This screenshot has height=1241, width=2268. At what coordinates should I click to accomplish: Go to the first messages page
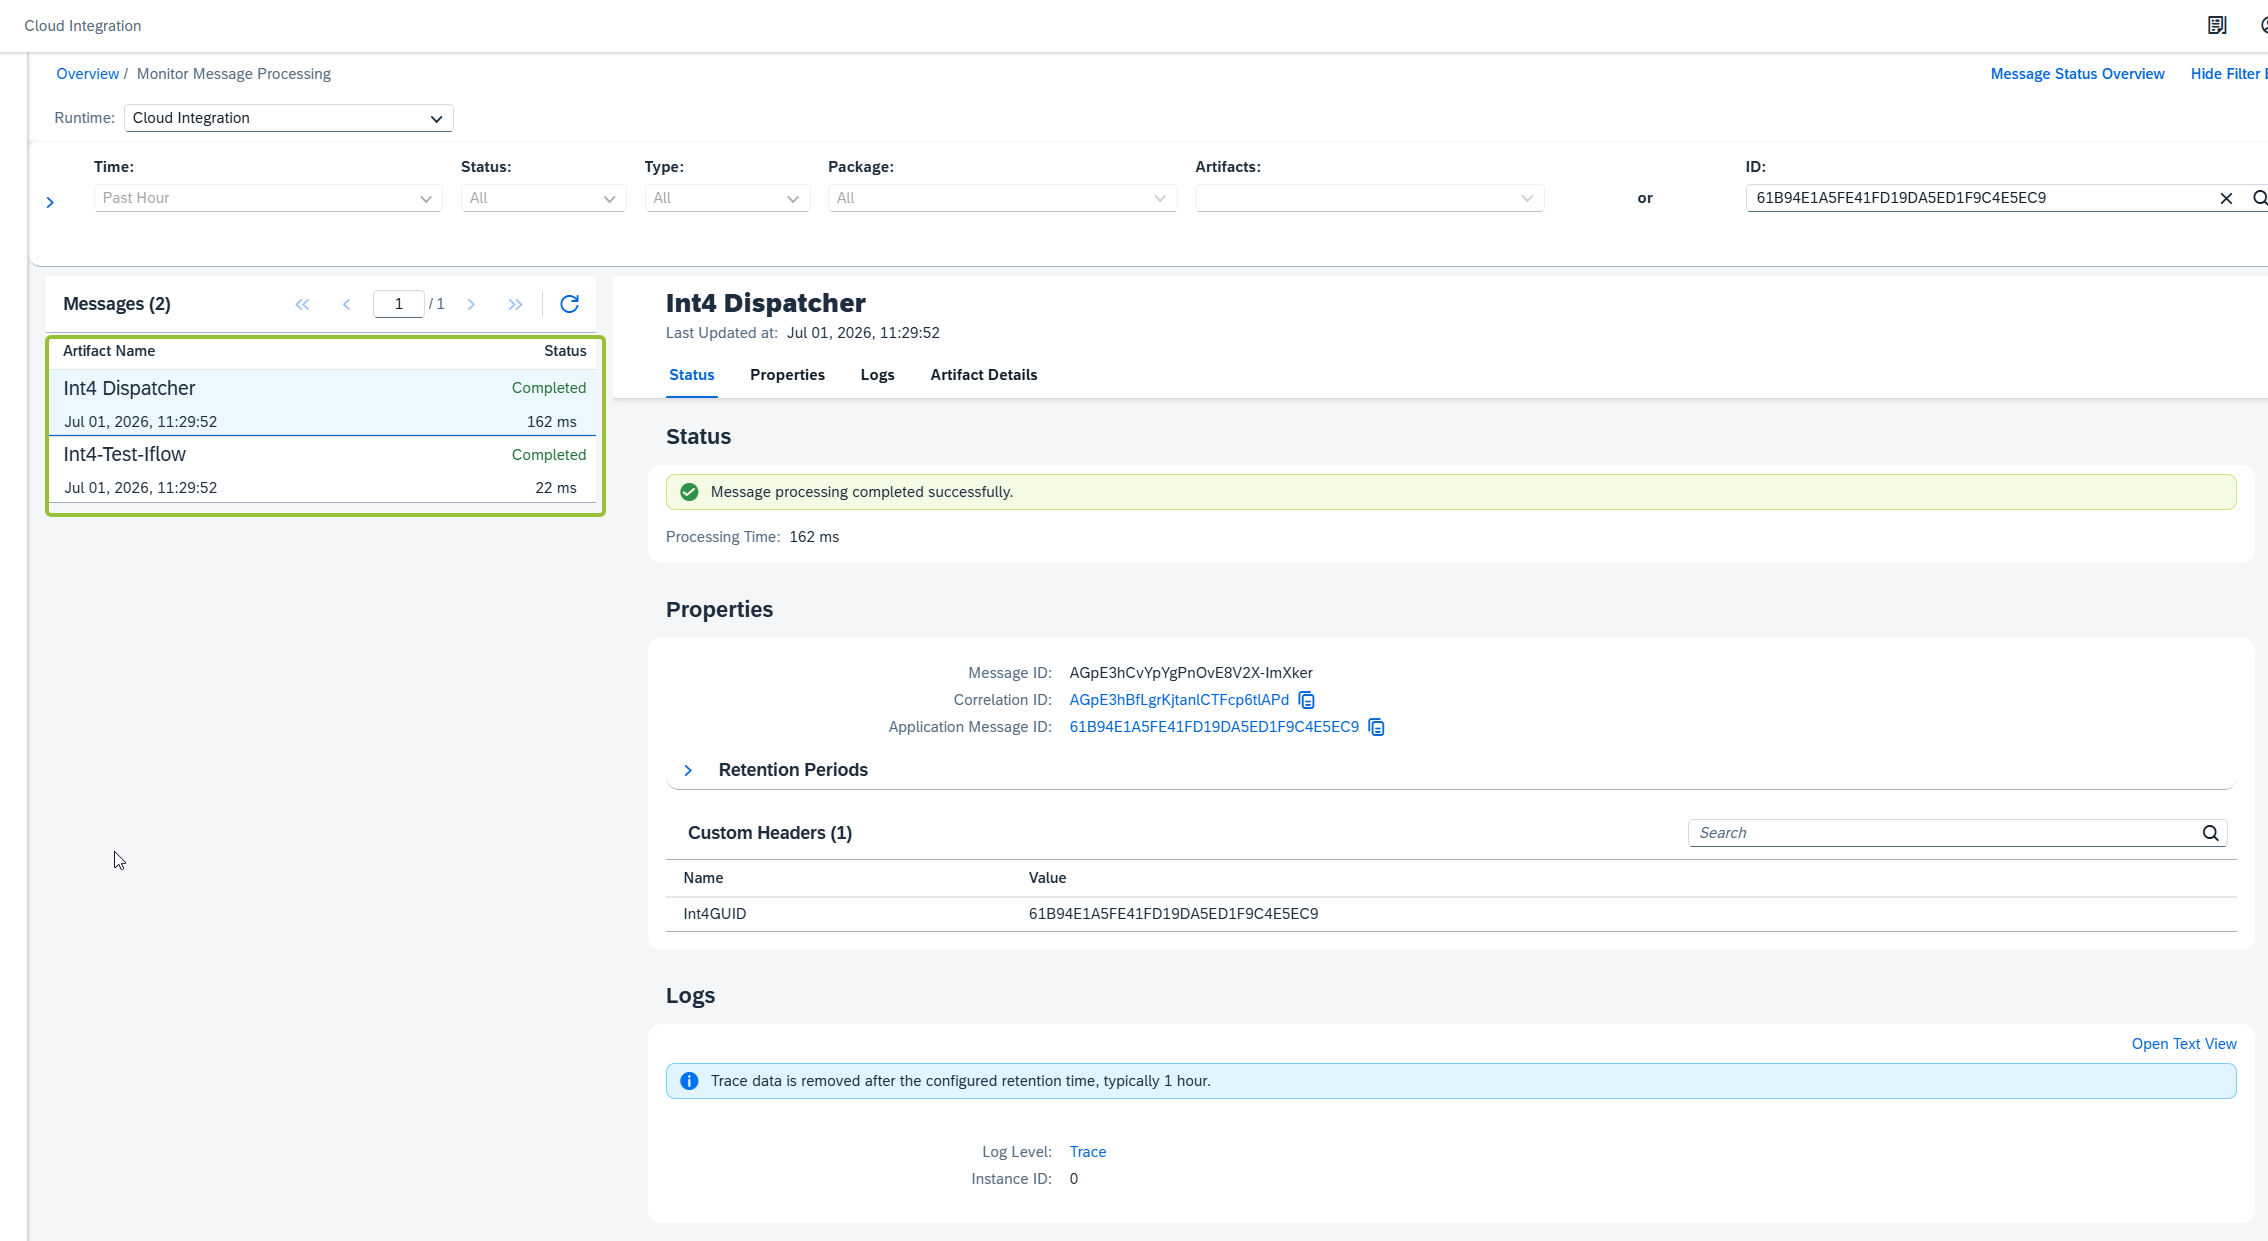pyautogui.click(x=302, y=304)
